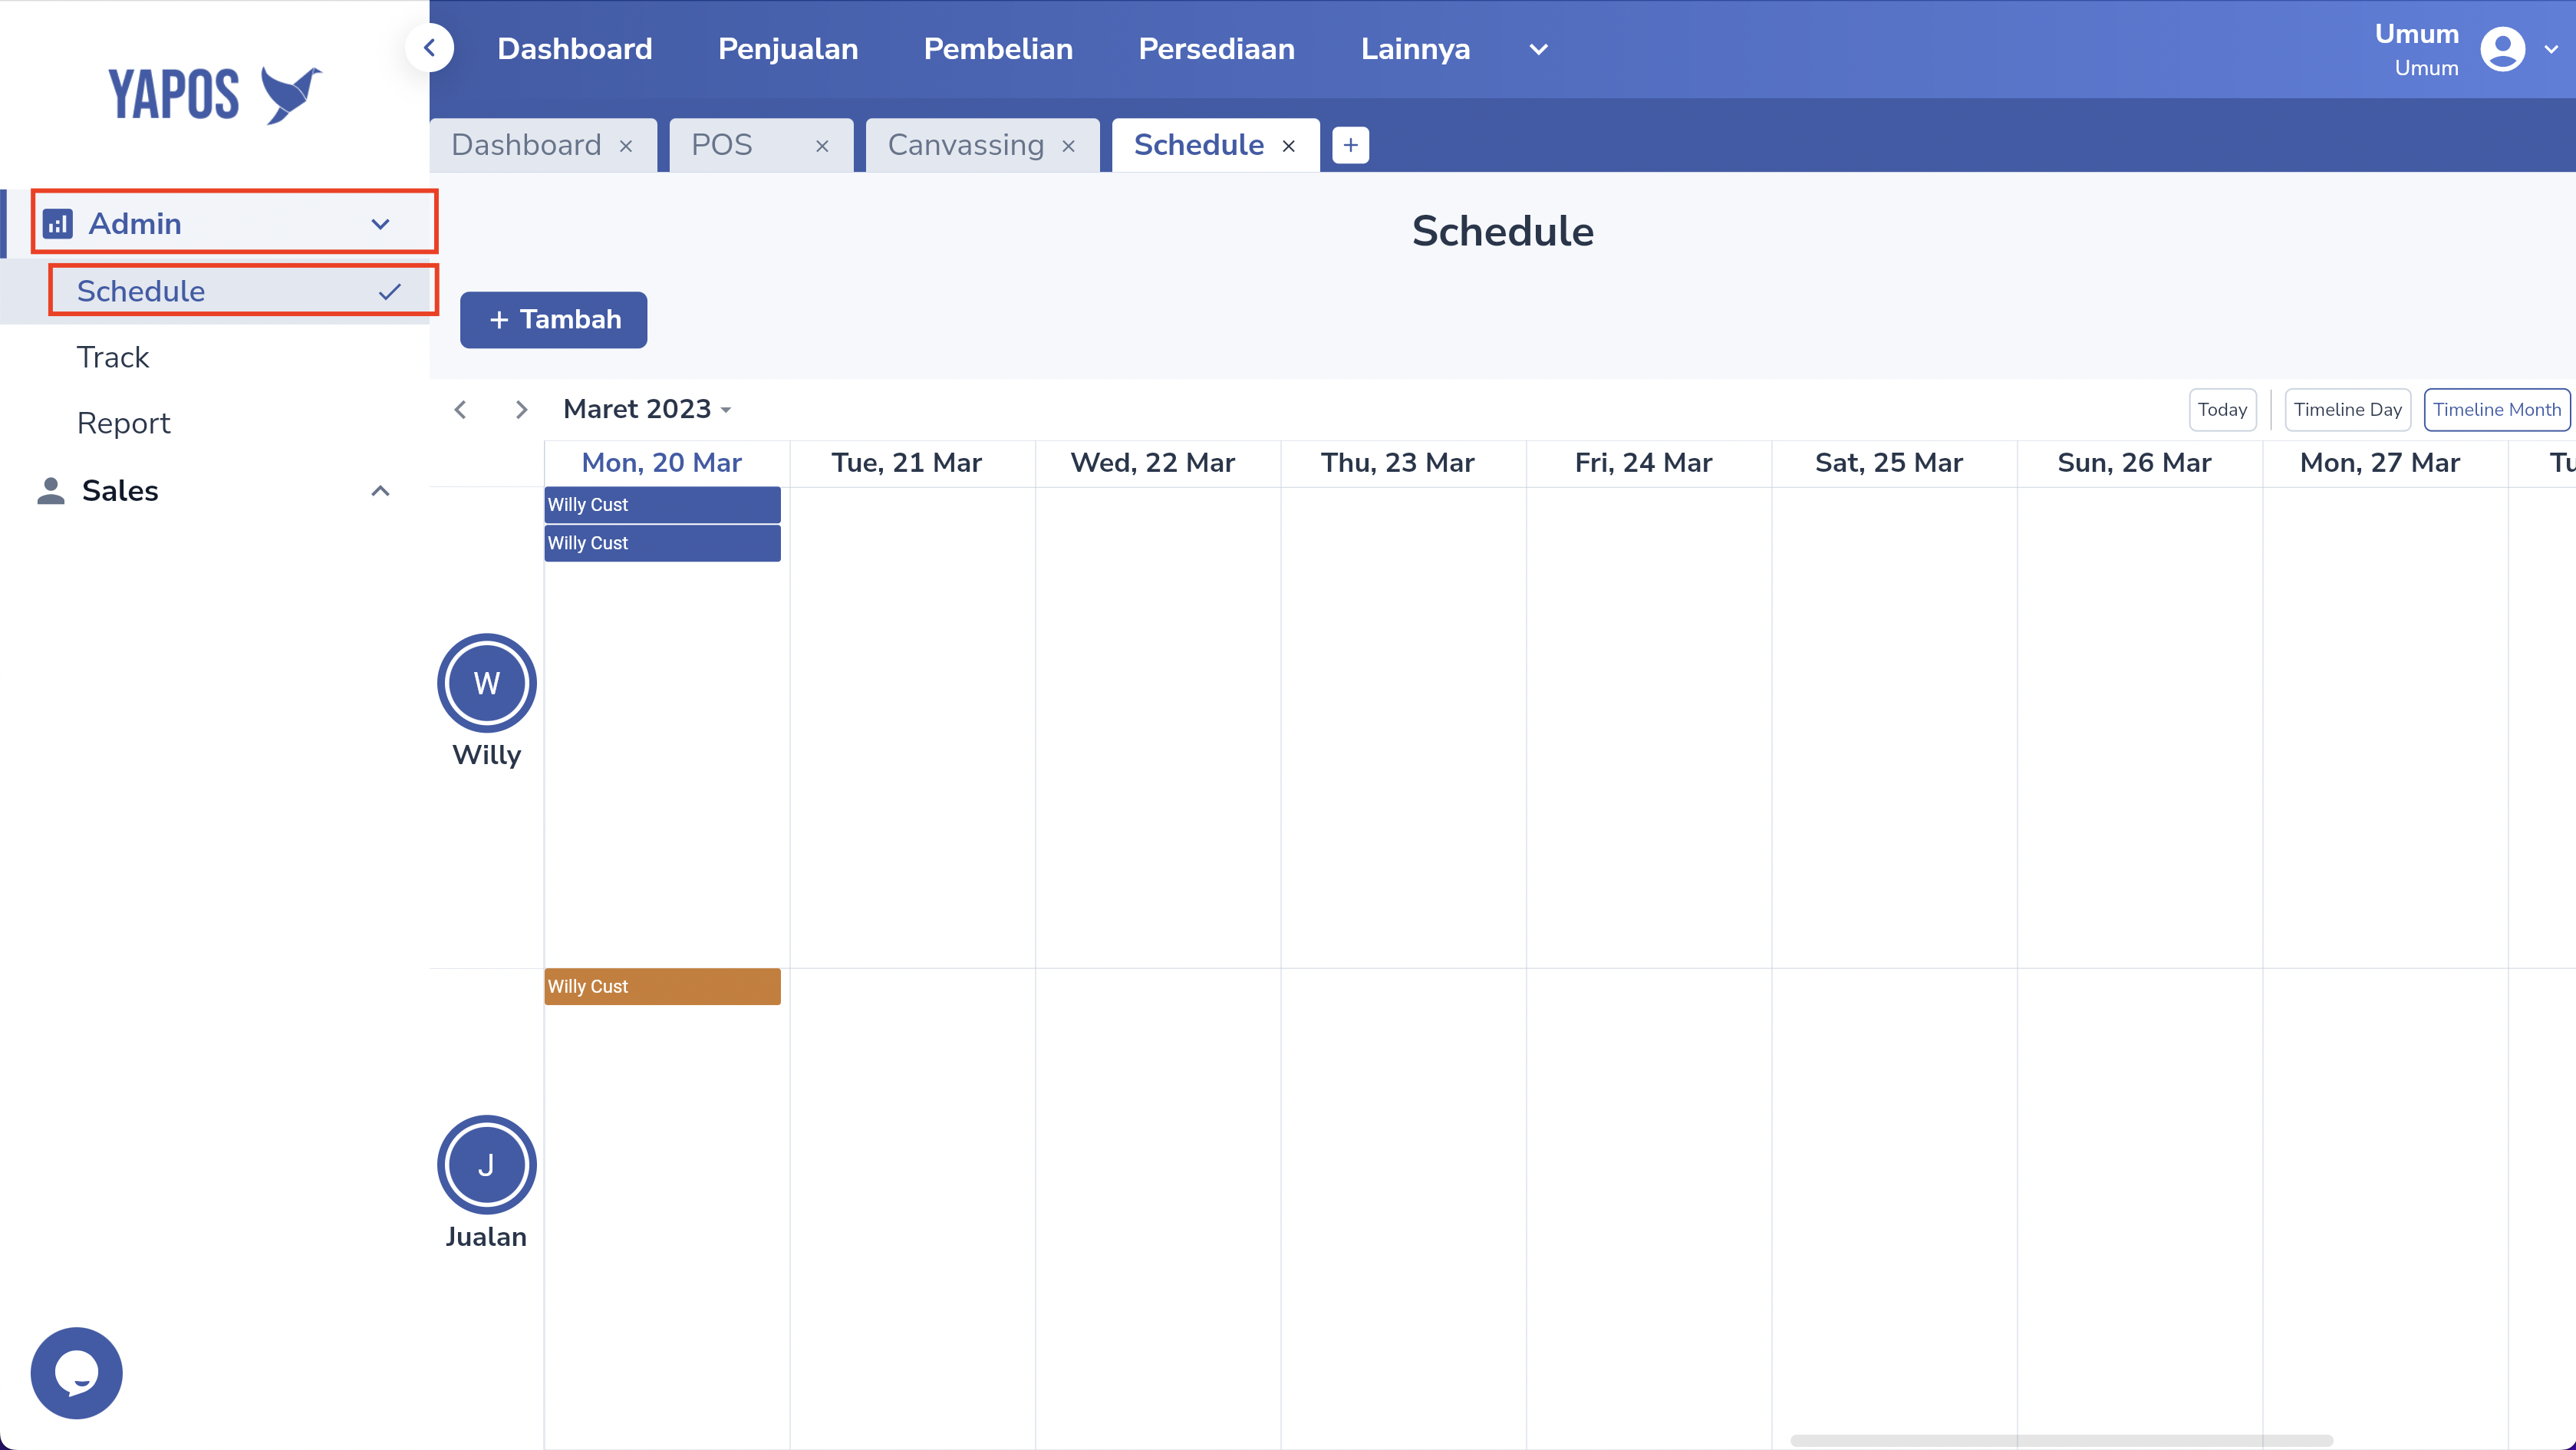Expand the user account dropdown arrow

tap(2551, 49)
